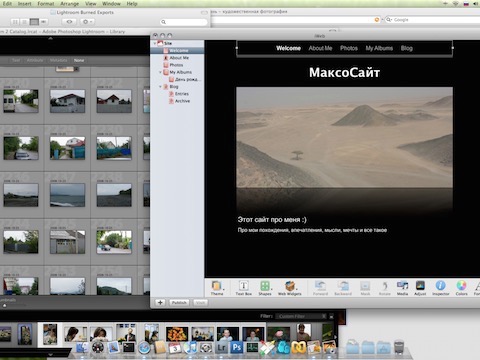Click Blog in page navigation bar

407,48
